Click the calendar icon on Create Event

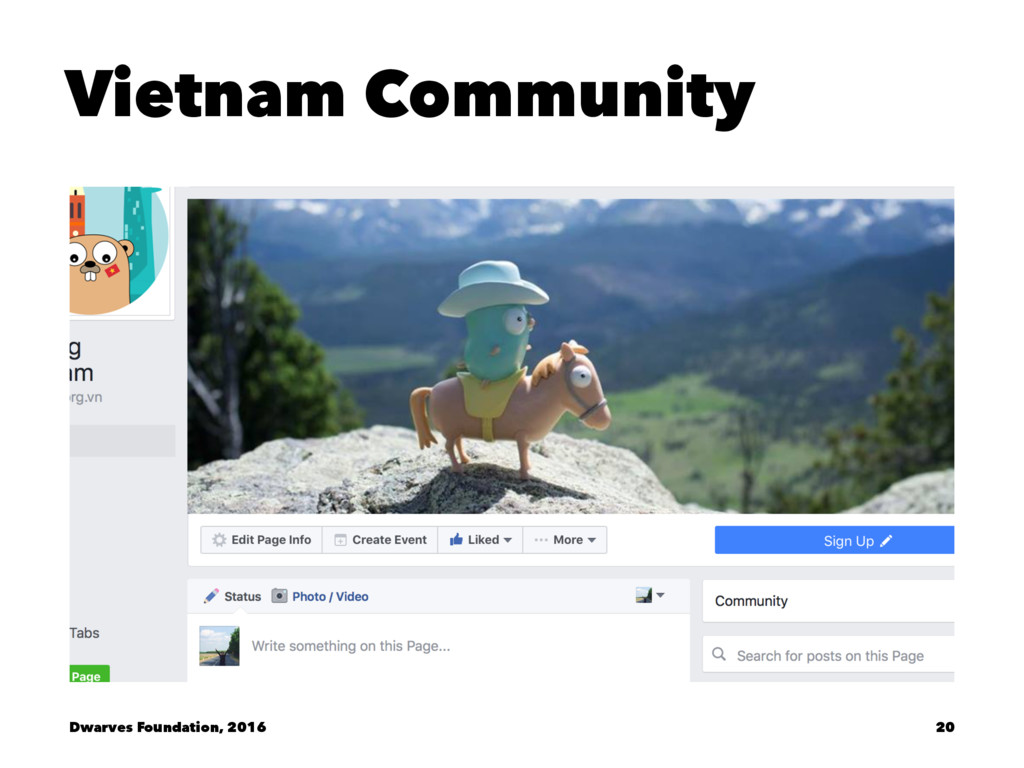(340, 540)
